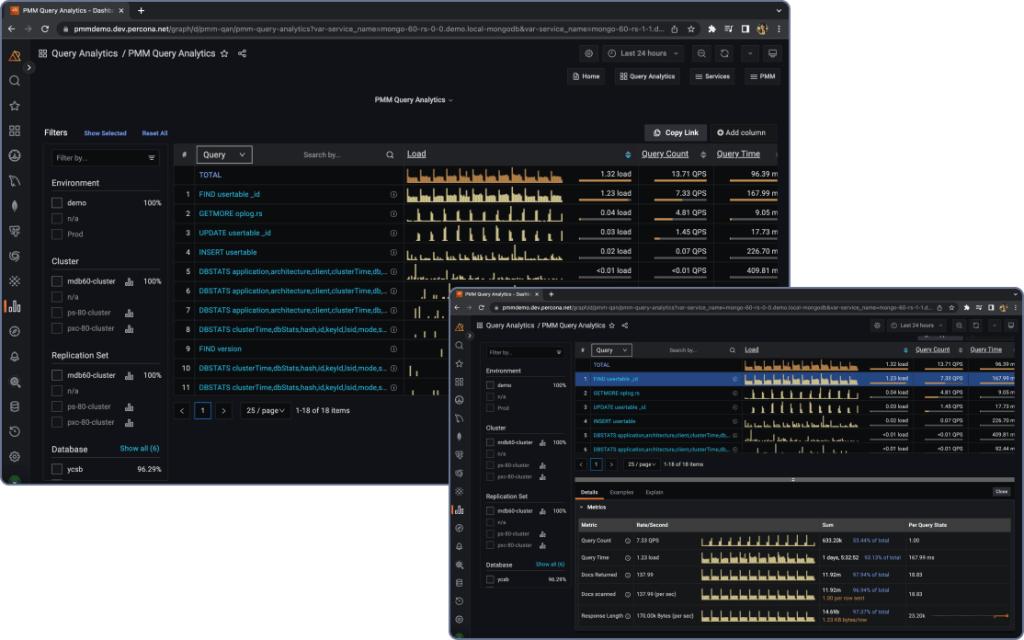Click info icon on FIND usertable _id row
This screenshot has height=640, width=1024.
tap(393, 195)
